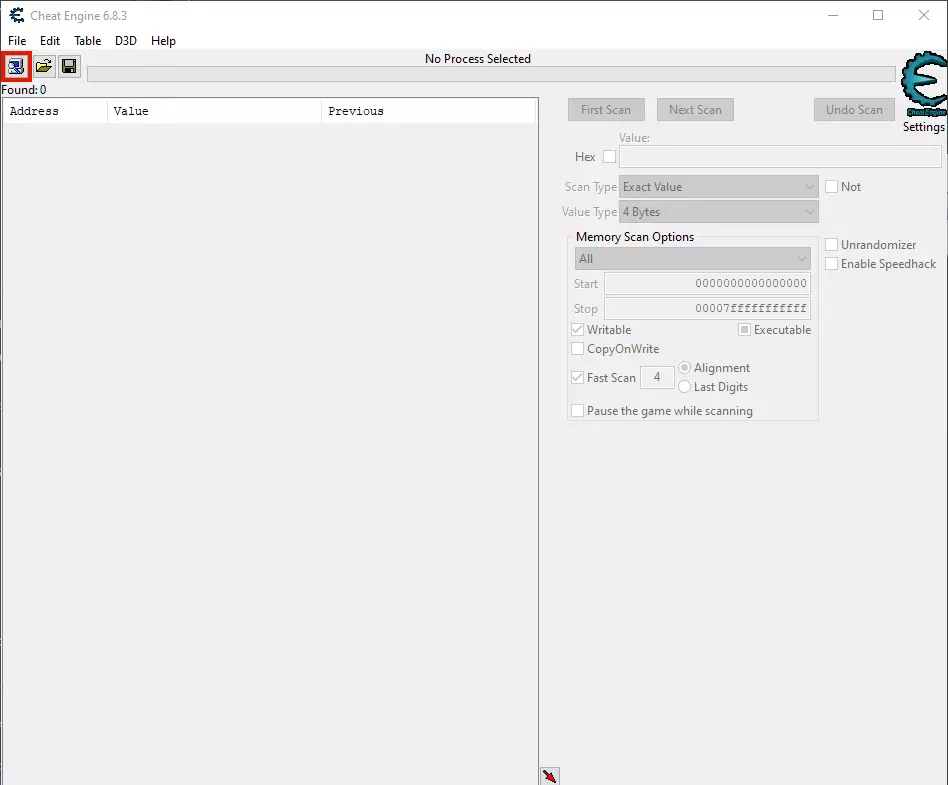The image size is (948, 785).
Task: Enable the Unrandomizer checkbox
Action: click(x=831, y=245)
